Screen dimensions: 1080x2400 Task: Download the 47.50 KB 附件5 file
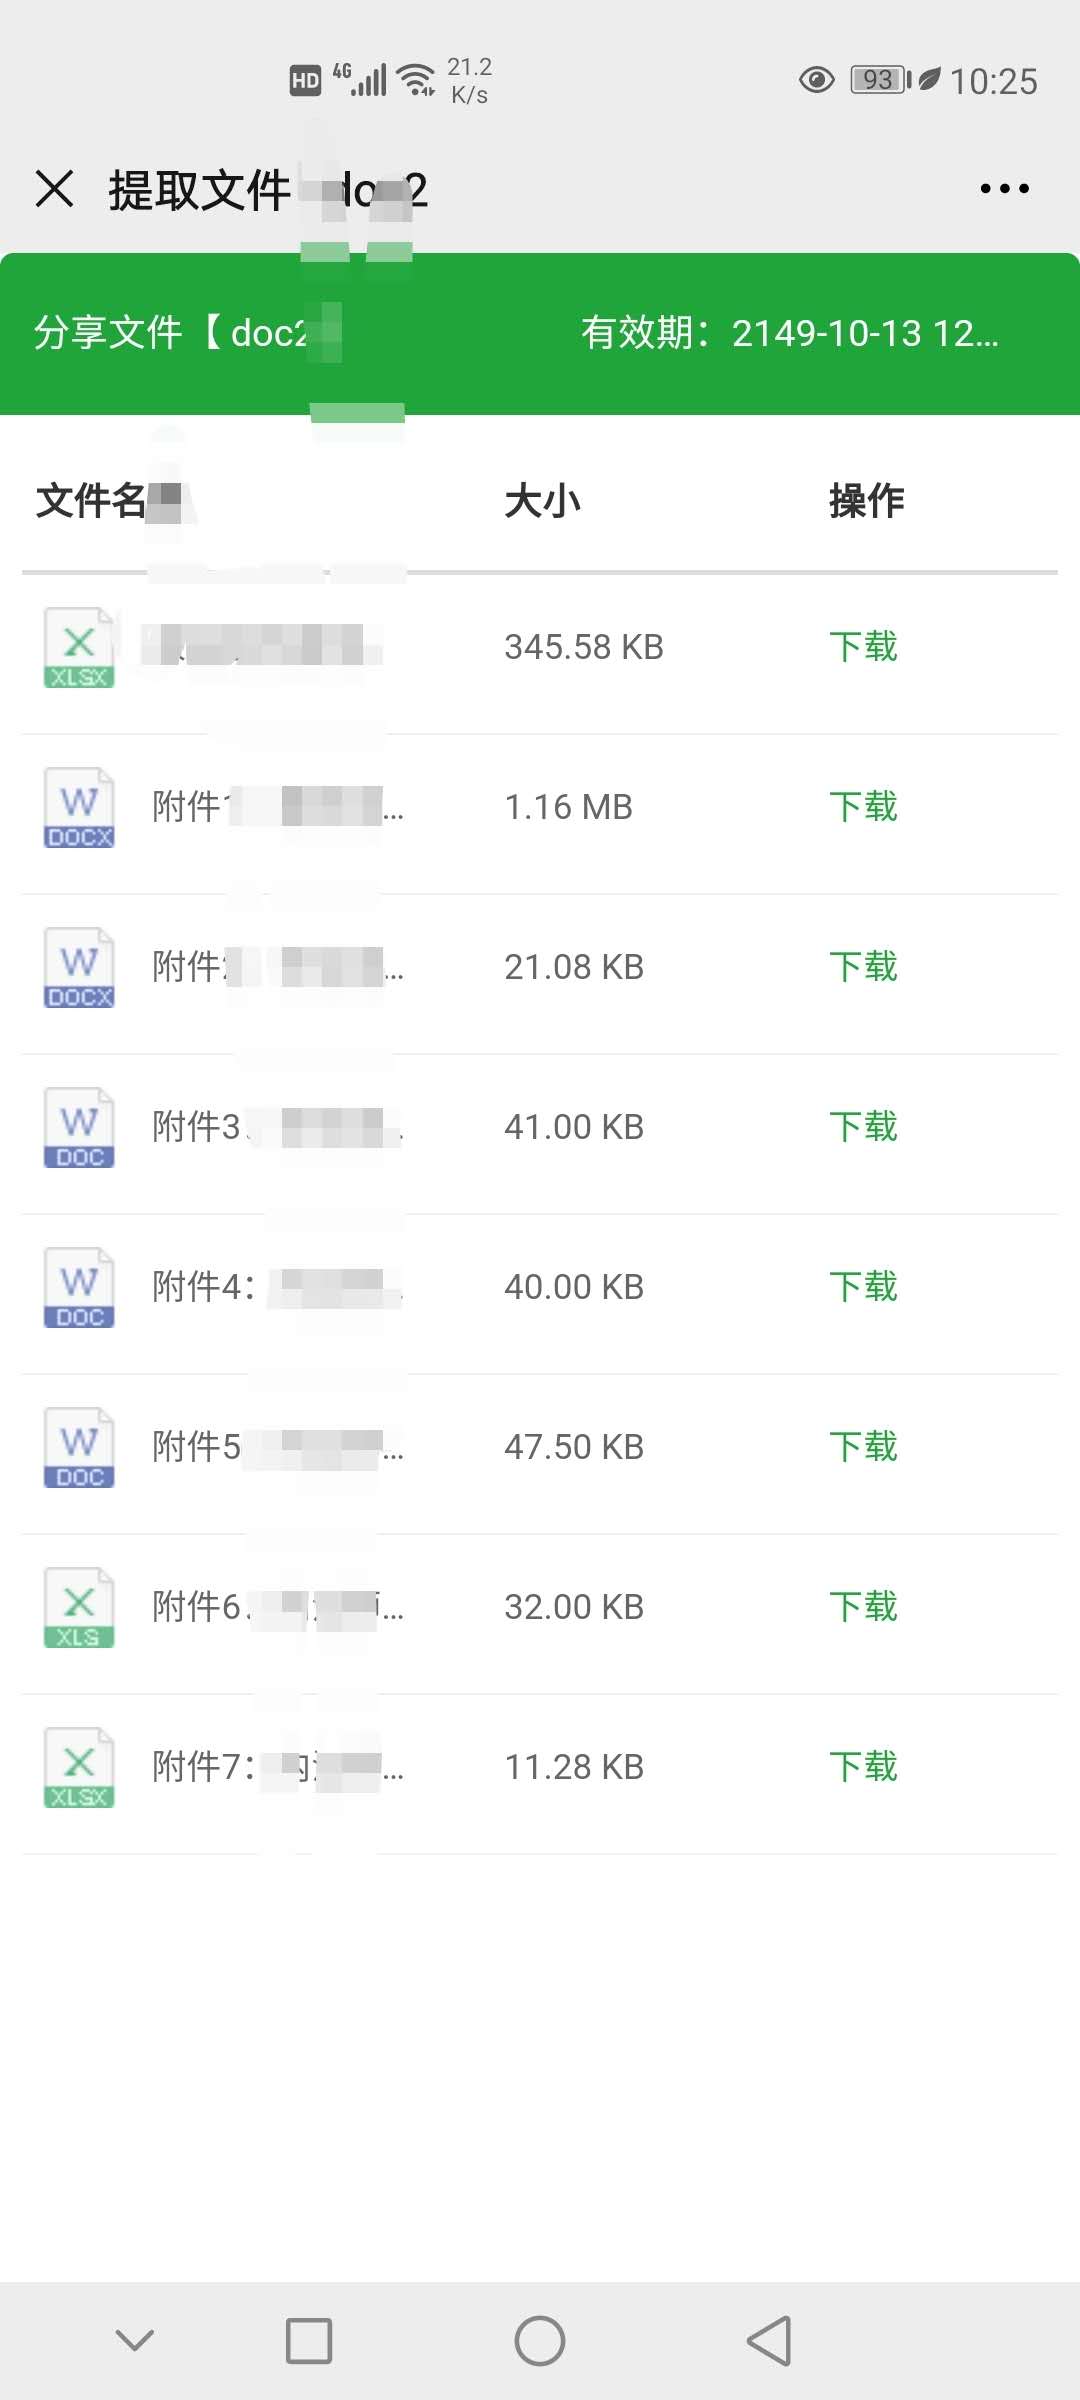864,1447
